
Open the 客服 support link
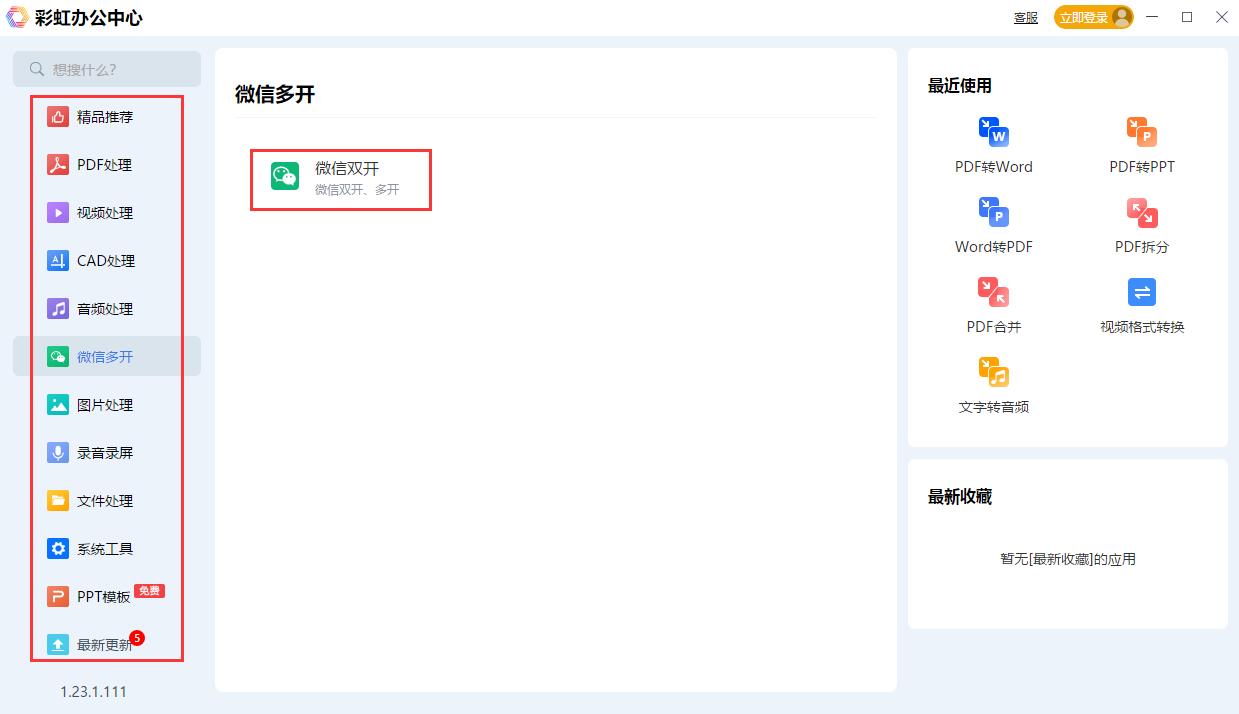click(x=1025, y=17)
